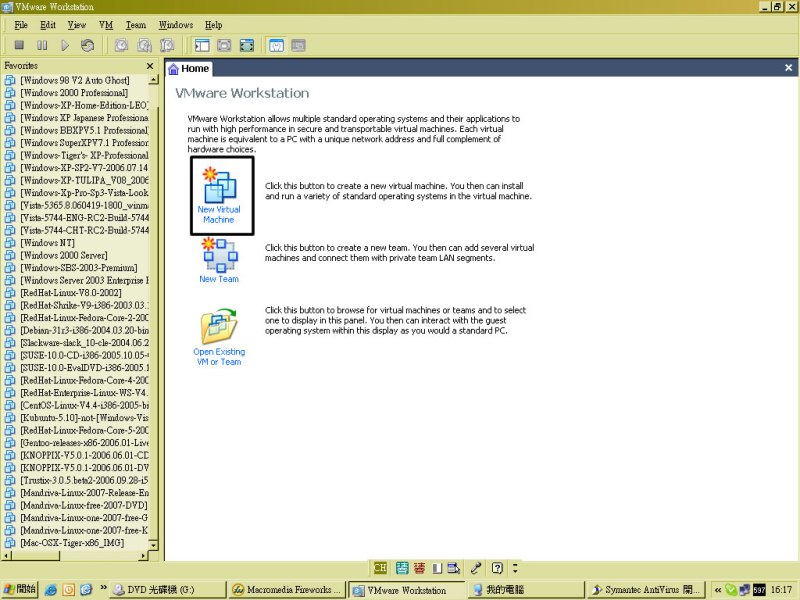Launch Internet Explorer from Quick Launch
The height and width of the screenshot is (600, 800).
51,590
